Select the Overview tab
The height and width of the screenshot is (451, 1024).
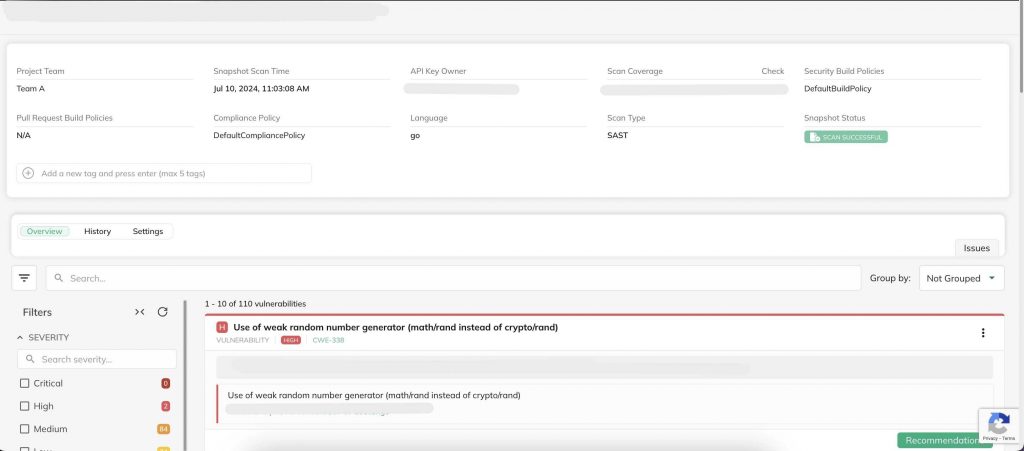(44, 231)
